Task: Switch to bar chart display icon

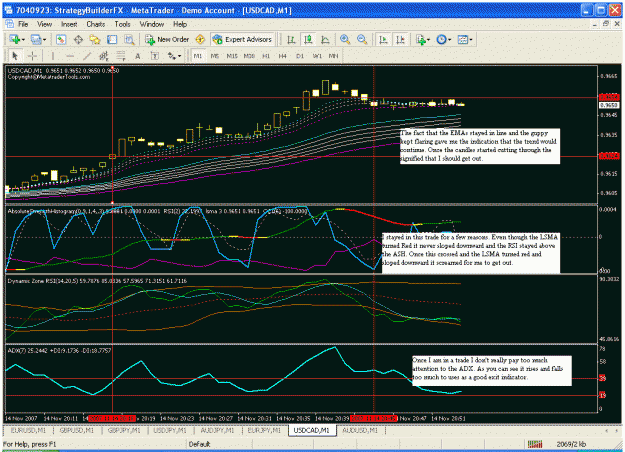Action: click(x=291, y=39)
